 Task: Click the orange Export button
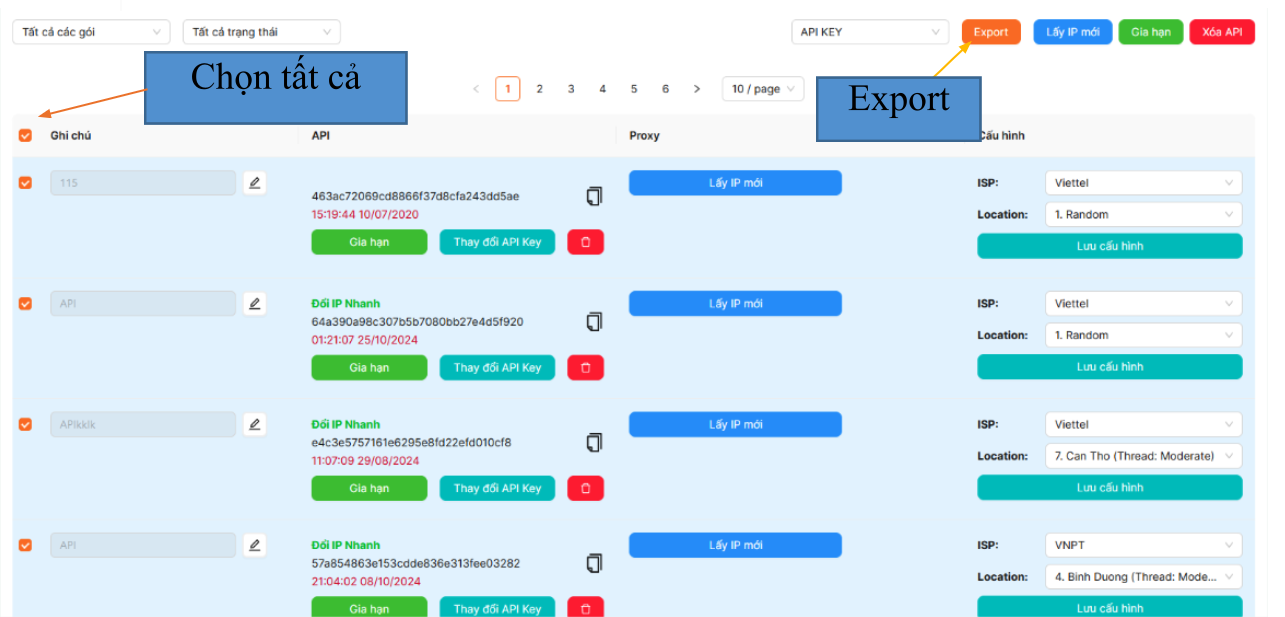point(991,32)
